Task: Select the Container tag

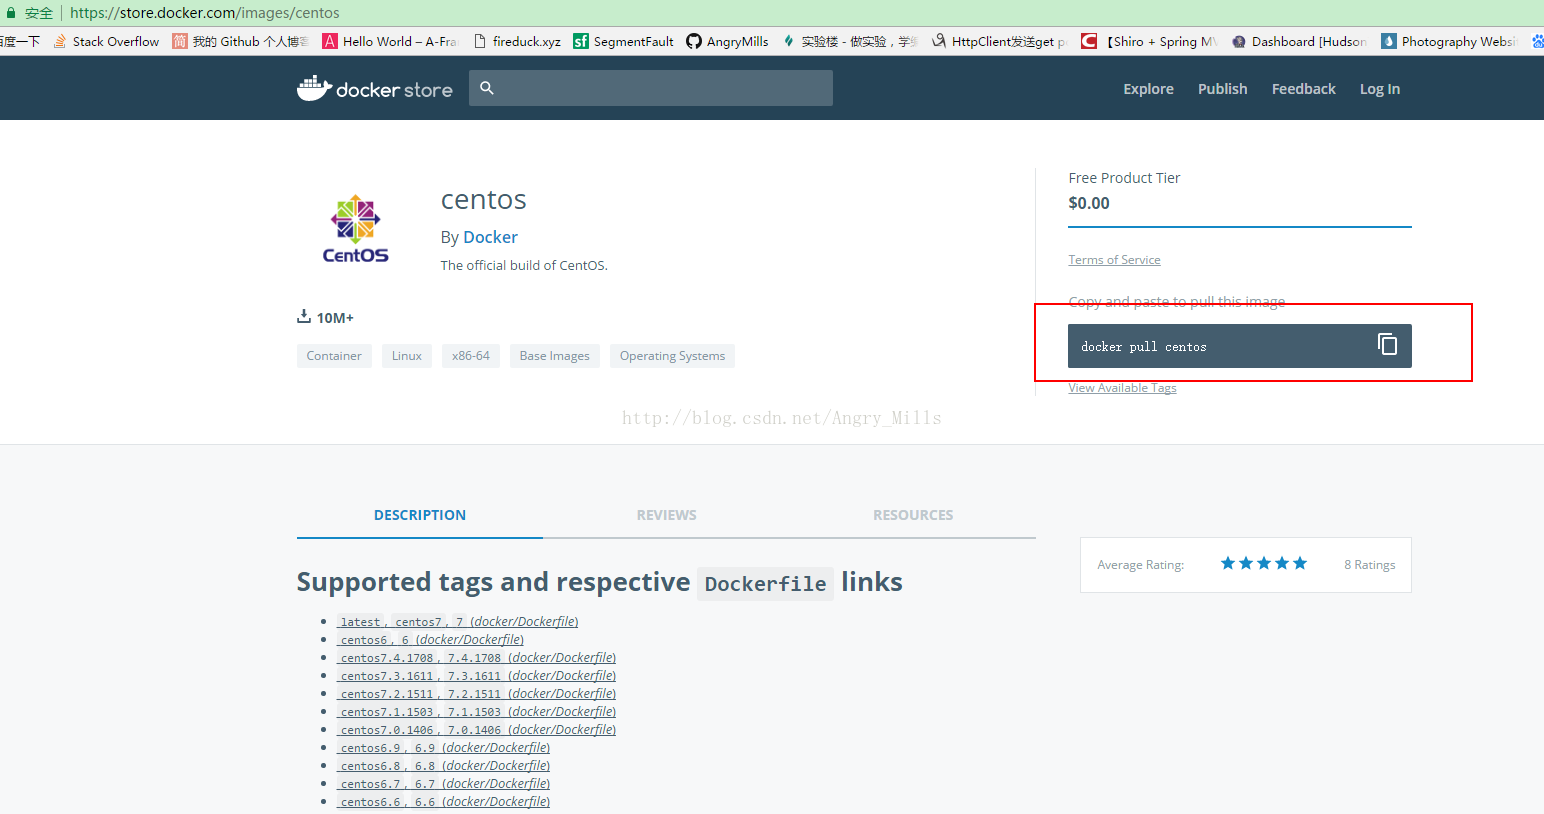Action: 334,356
